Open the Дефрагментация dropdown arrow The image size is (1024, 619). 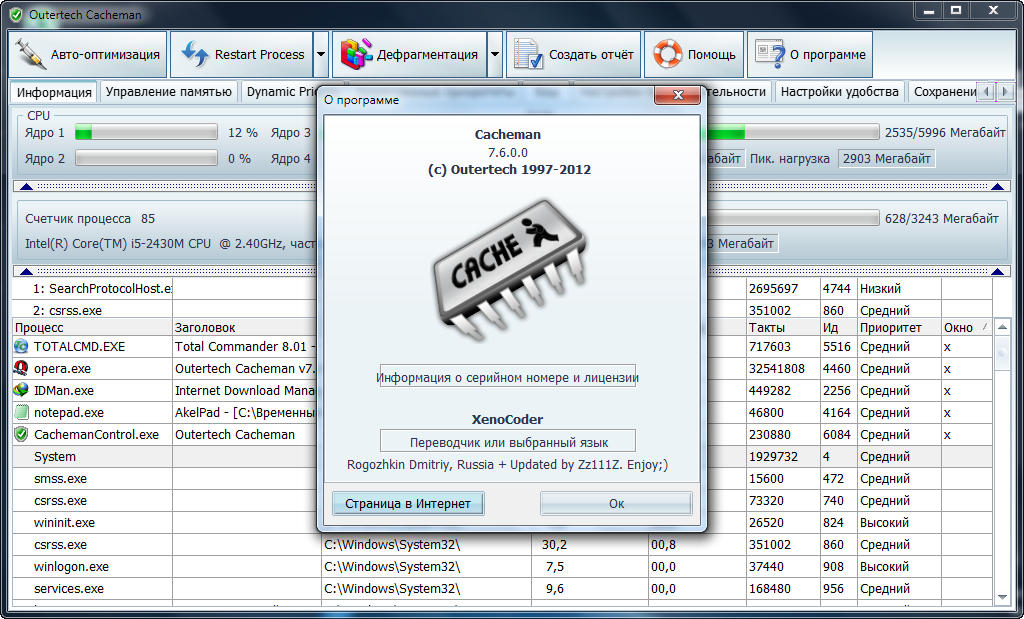[x=495, y=55]
